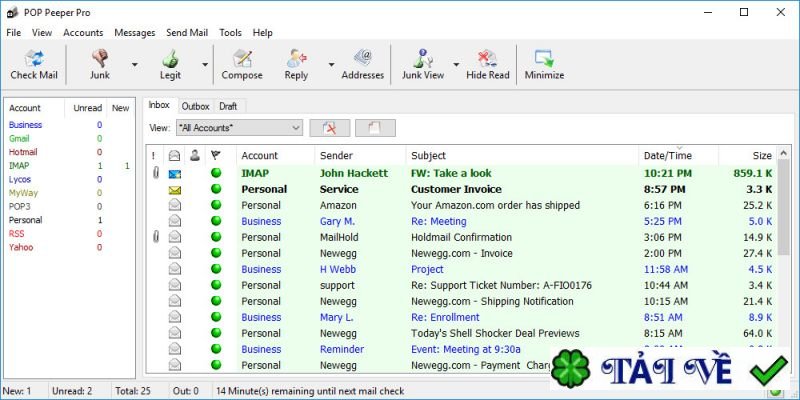800x400 pixels.
Task: Select the Gmail account in account list
Action: pos(19,139)
